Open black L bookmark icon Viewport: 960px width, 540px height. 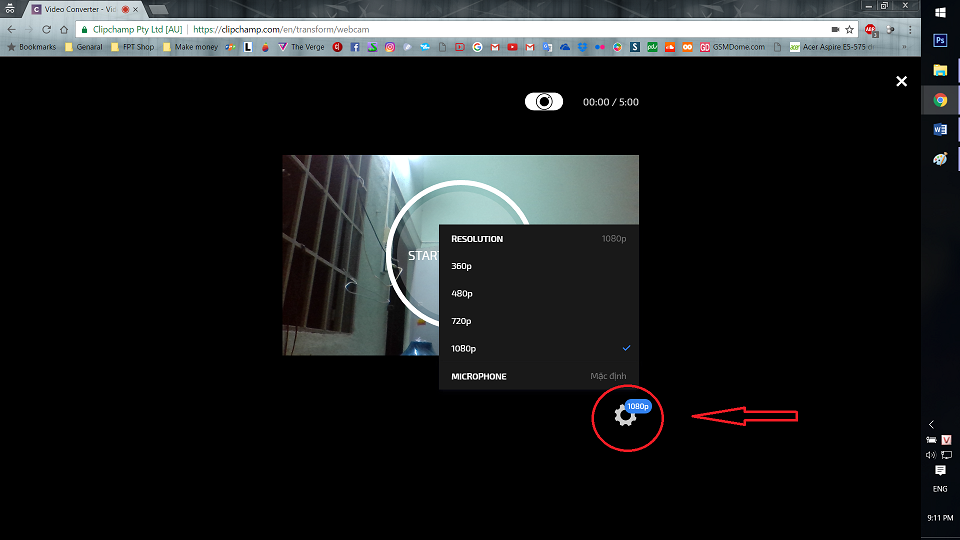tap(248, 47)
